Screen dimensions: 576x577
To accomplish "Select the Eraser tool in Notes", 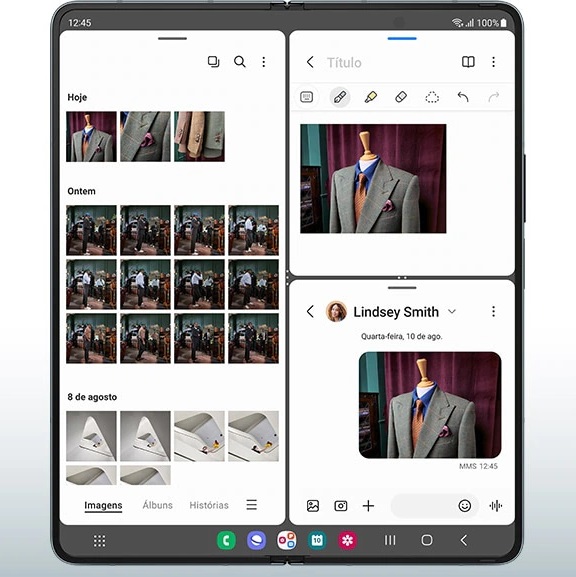I will coord(401,97).
